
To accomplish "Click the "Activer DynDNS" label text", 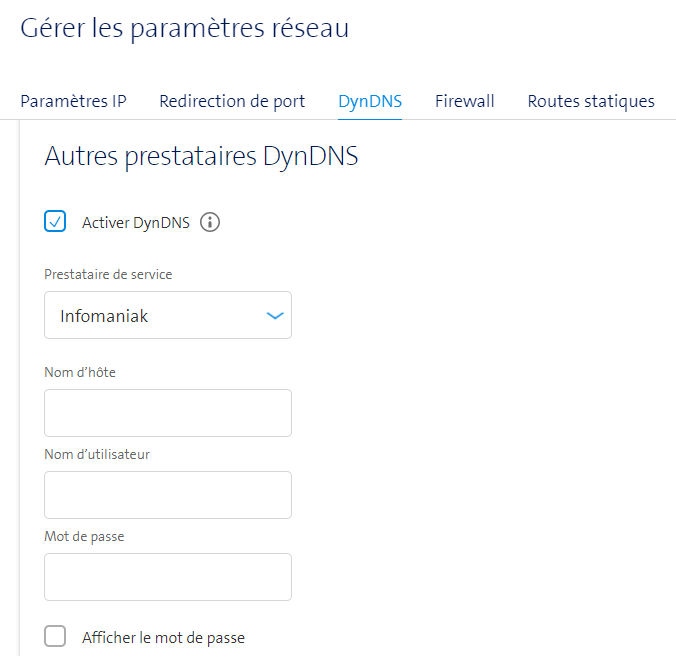I will [135, 223].
